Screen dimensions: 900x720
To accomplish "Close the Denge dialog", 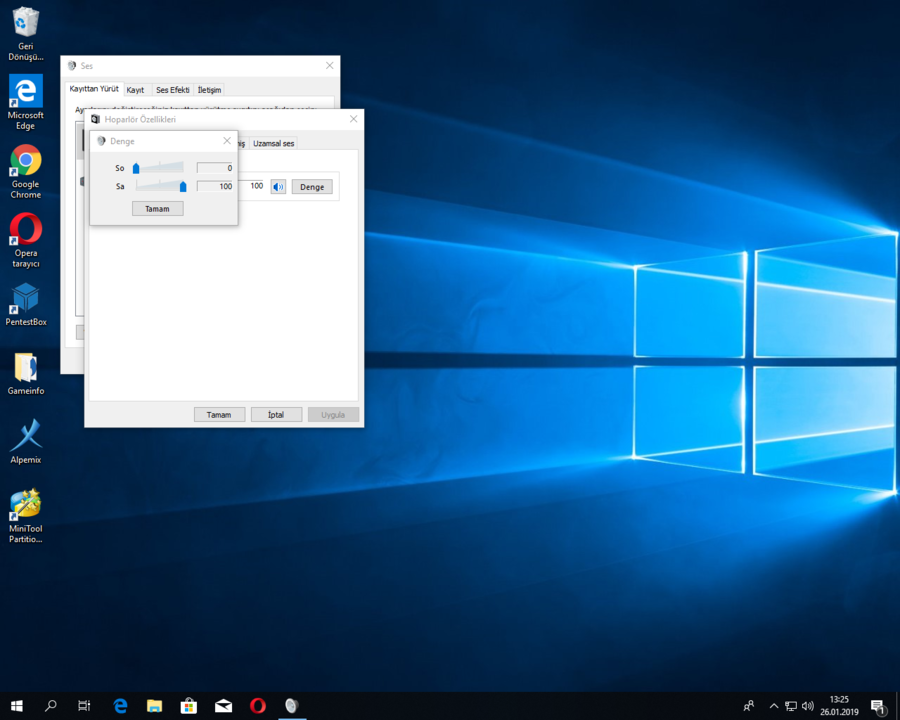I will (227, 141).
